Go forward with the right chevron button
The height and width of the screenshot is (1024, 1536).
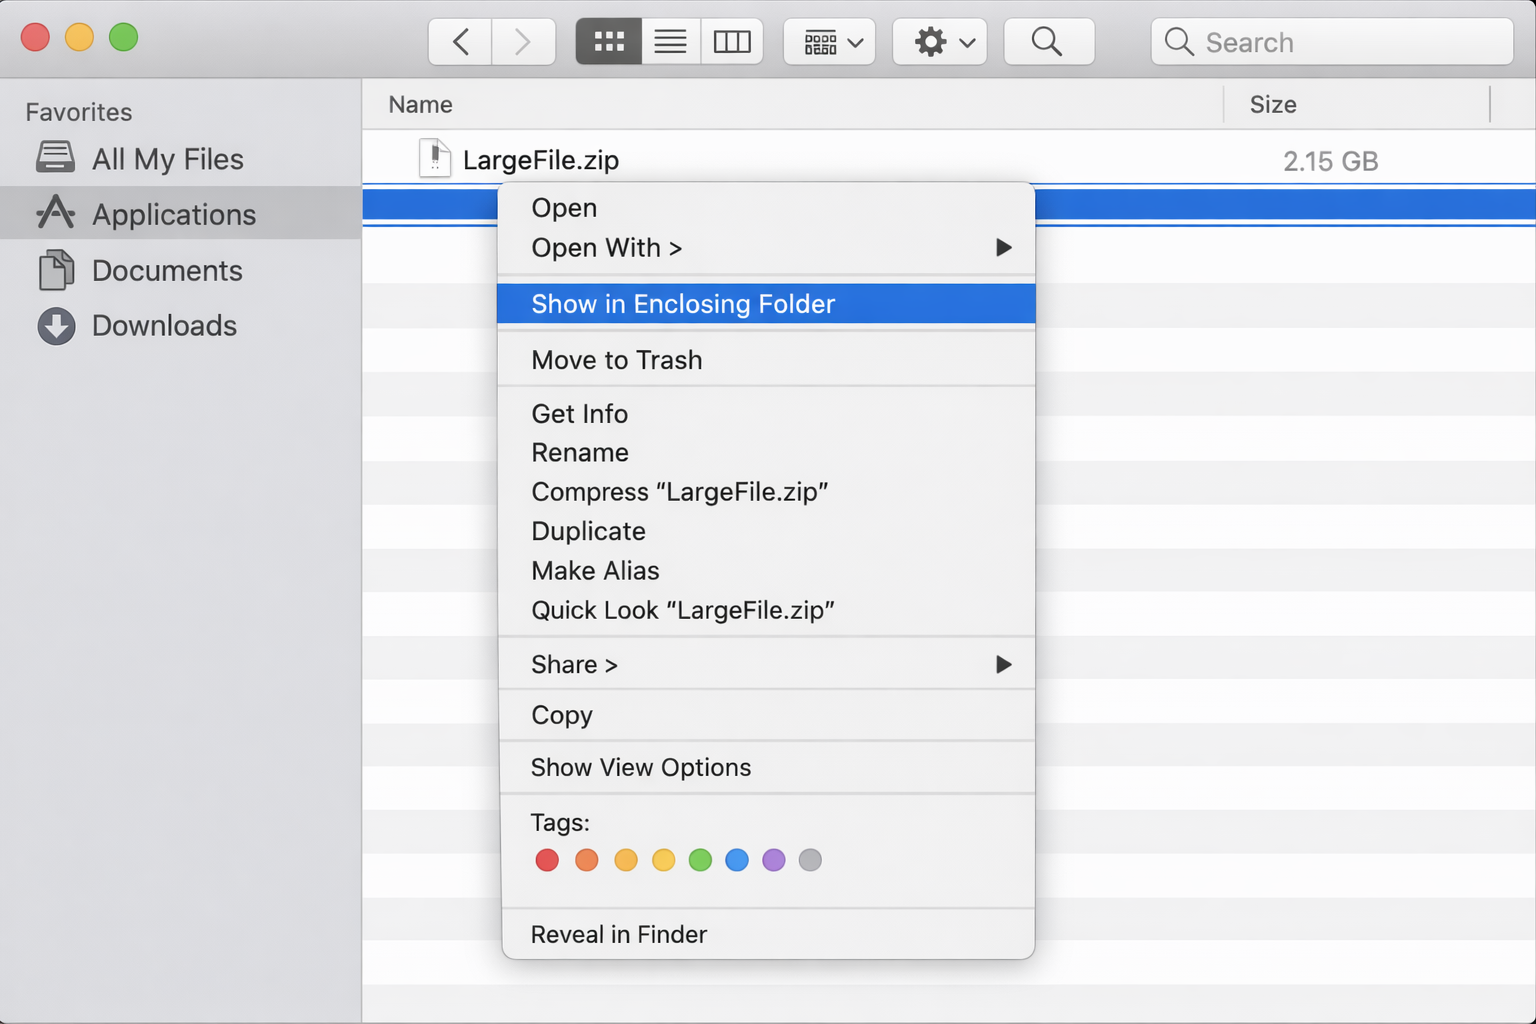tap(522, 42)
